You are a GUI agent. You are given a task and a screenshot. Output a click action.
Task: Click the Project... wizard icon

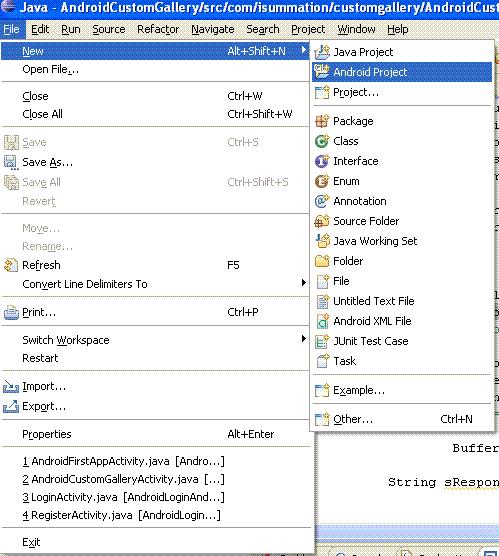point(322,93)
